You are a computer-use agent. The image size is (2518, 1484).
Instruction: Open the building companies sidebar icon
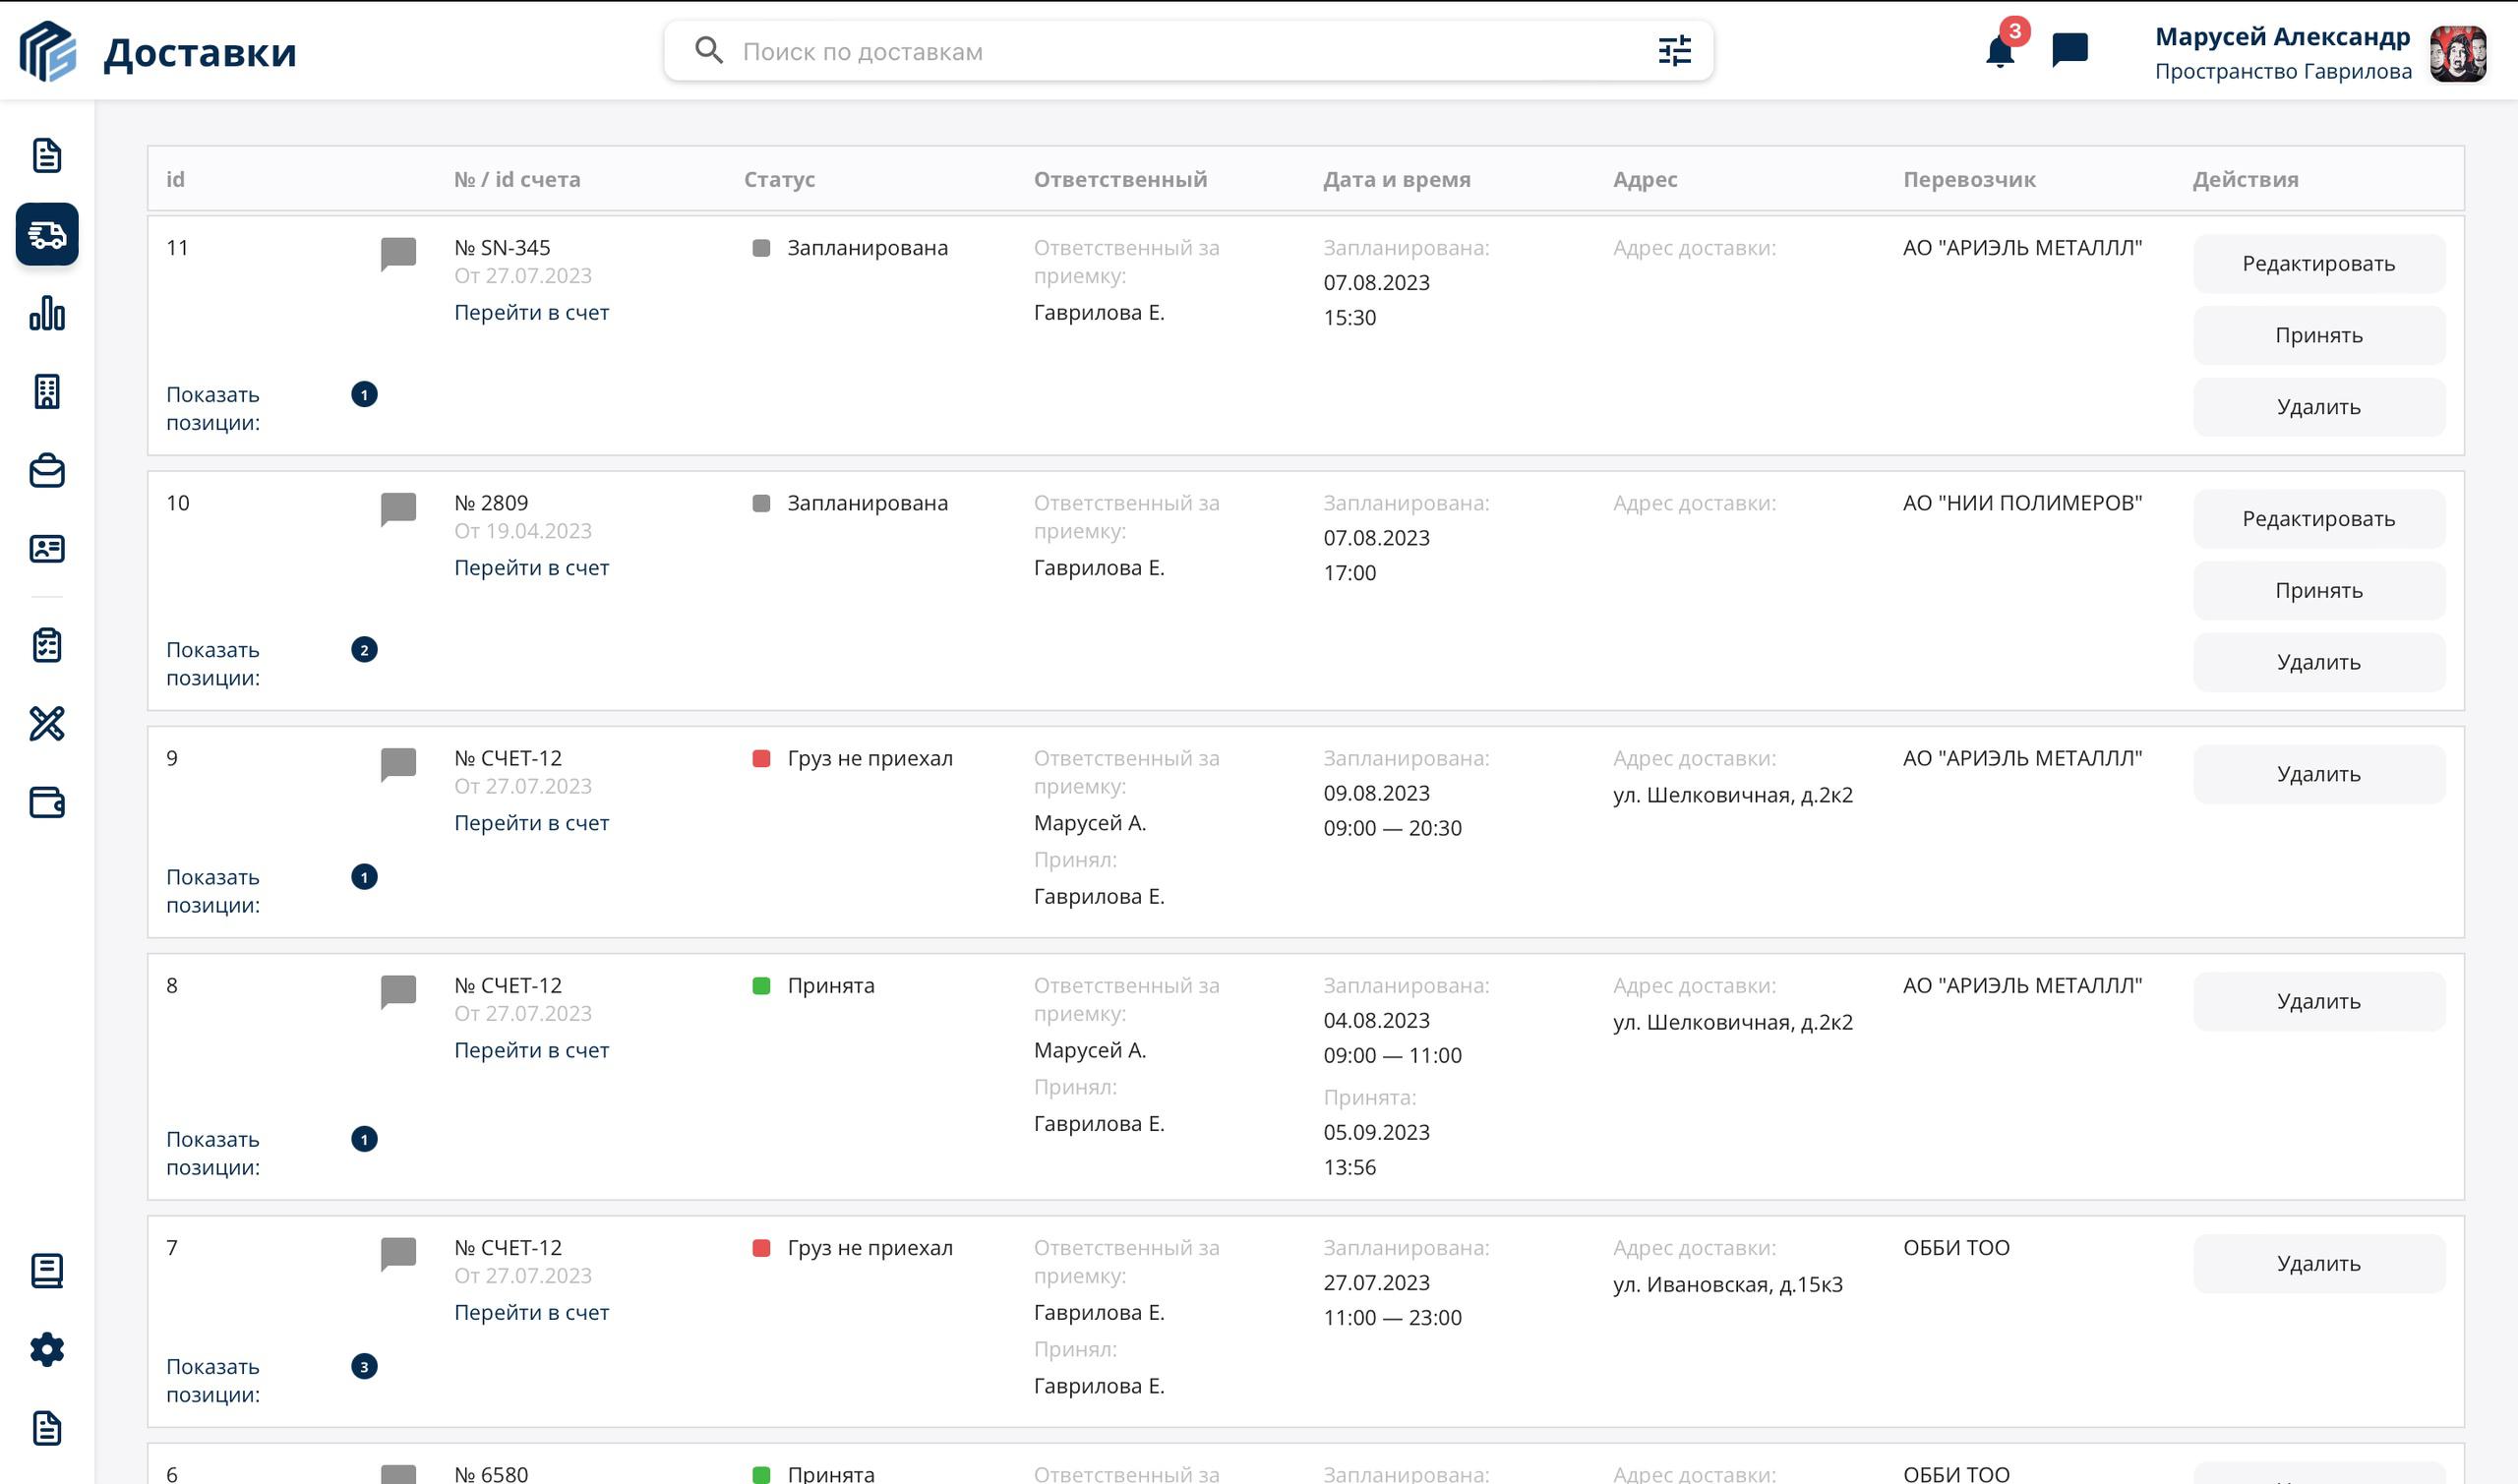pos(47,391)
